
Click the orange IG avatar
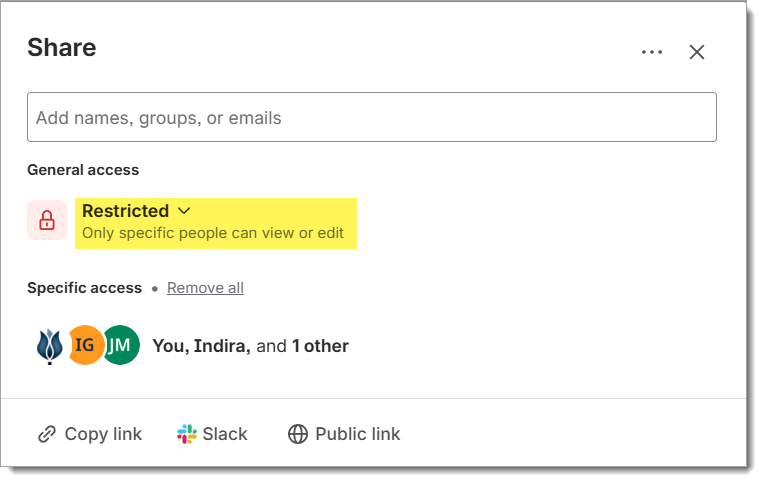pos(85,345)
